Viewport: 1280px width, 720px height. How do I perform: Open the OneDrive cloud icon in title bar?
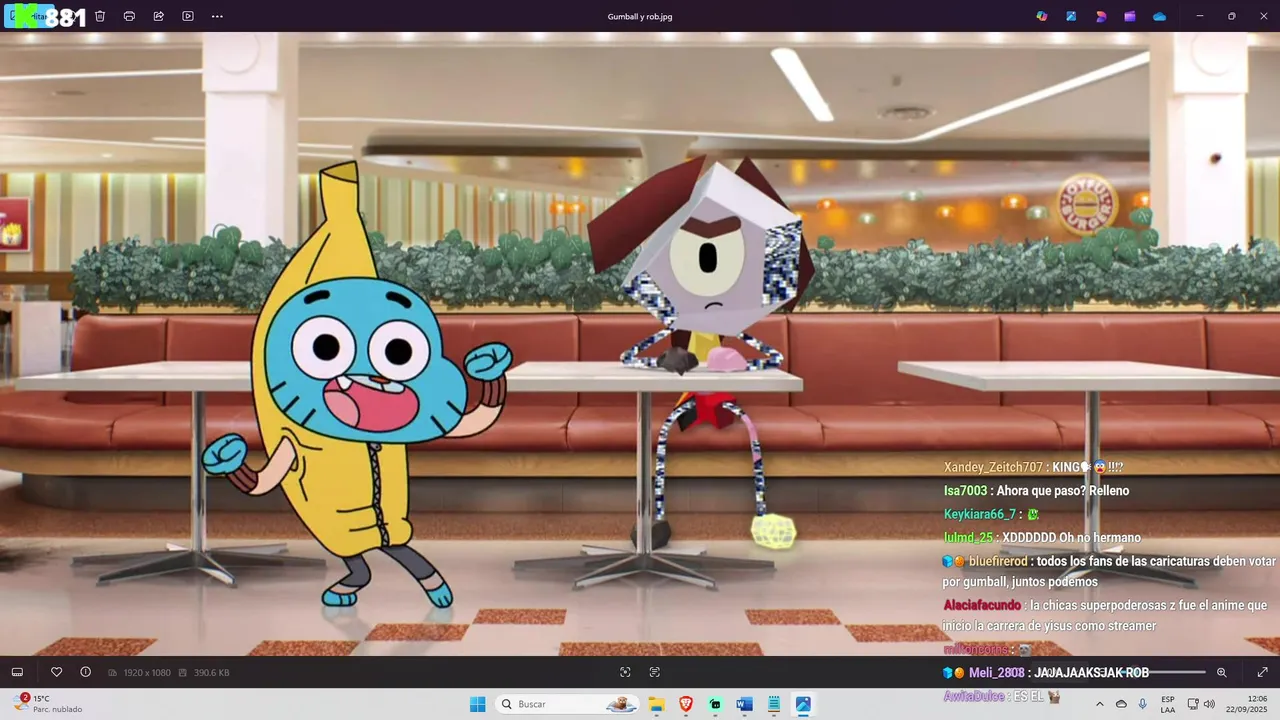point(1159,16)
